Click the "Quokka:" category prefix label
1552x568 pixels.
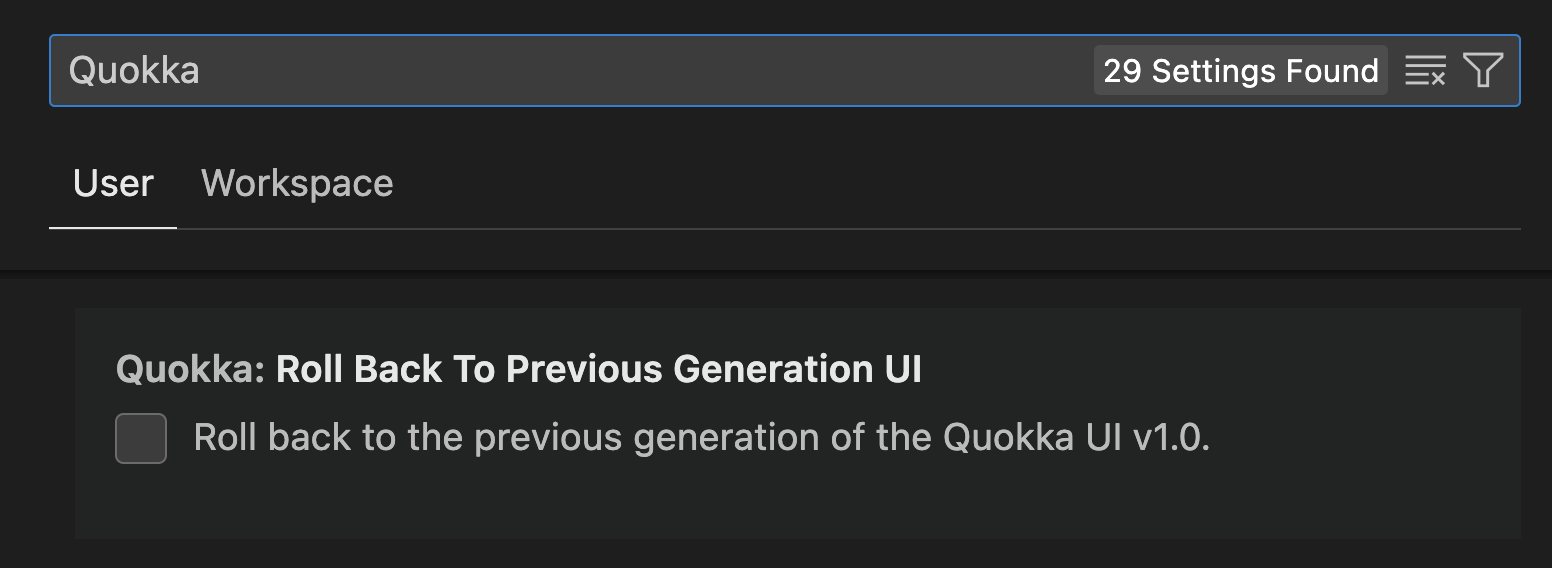pyautogui.click(x=190, y=369)
